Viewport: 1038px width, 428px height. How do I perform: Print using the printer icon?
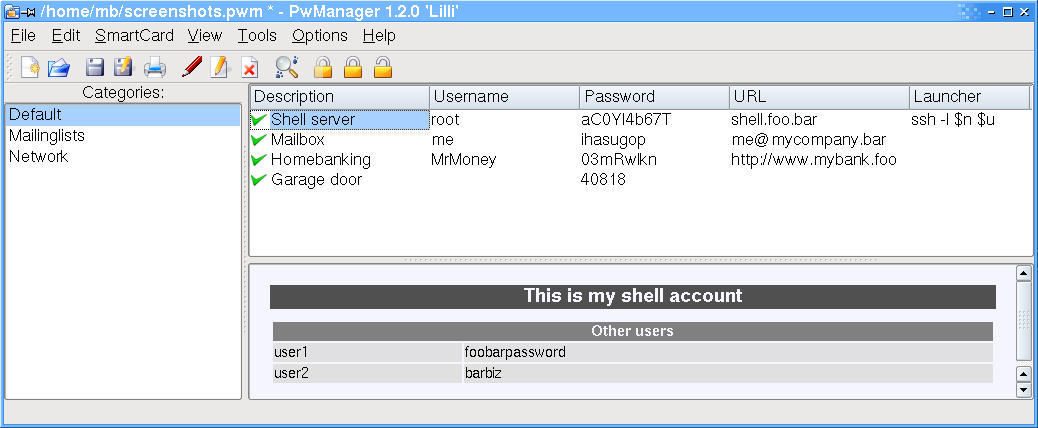point(156,67)
